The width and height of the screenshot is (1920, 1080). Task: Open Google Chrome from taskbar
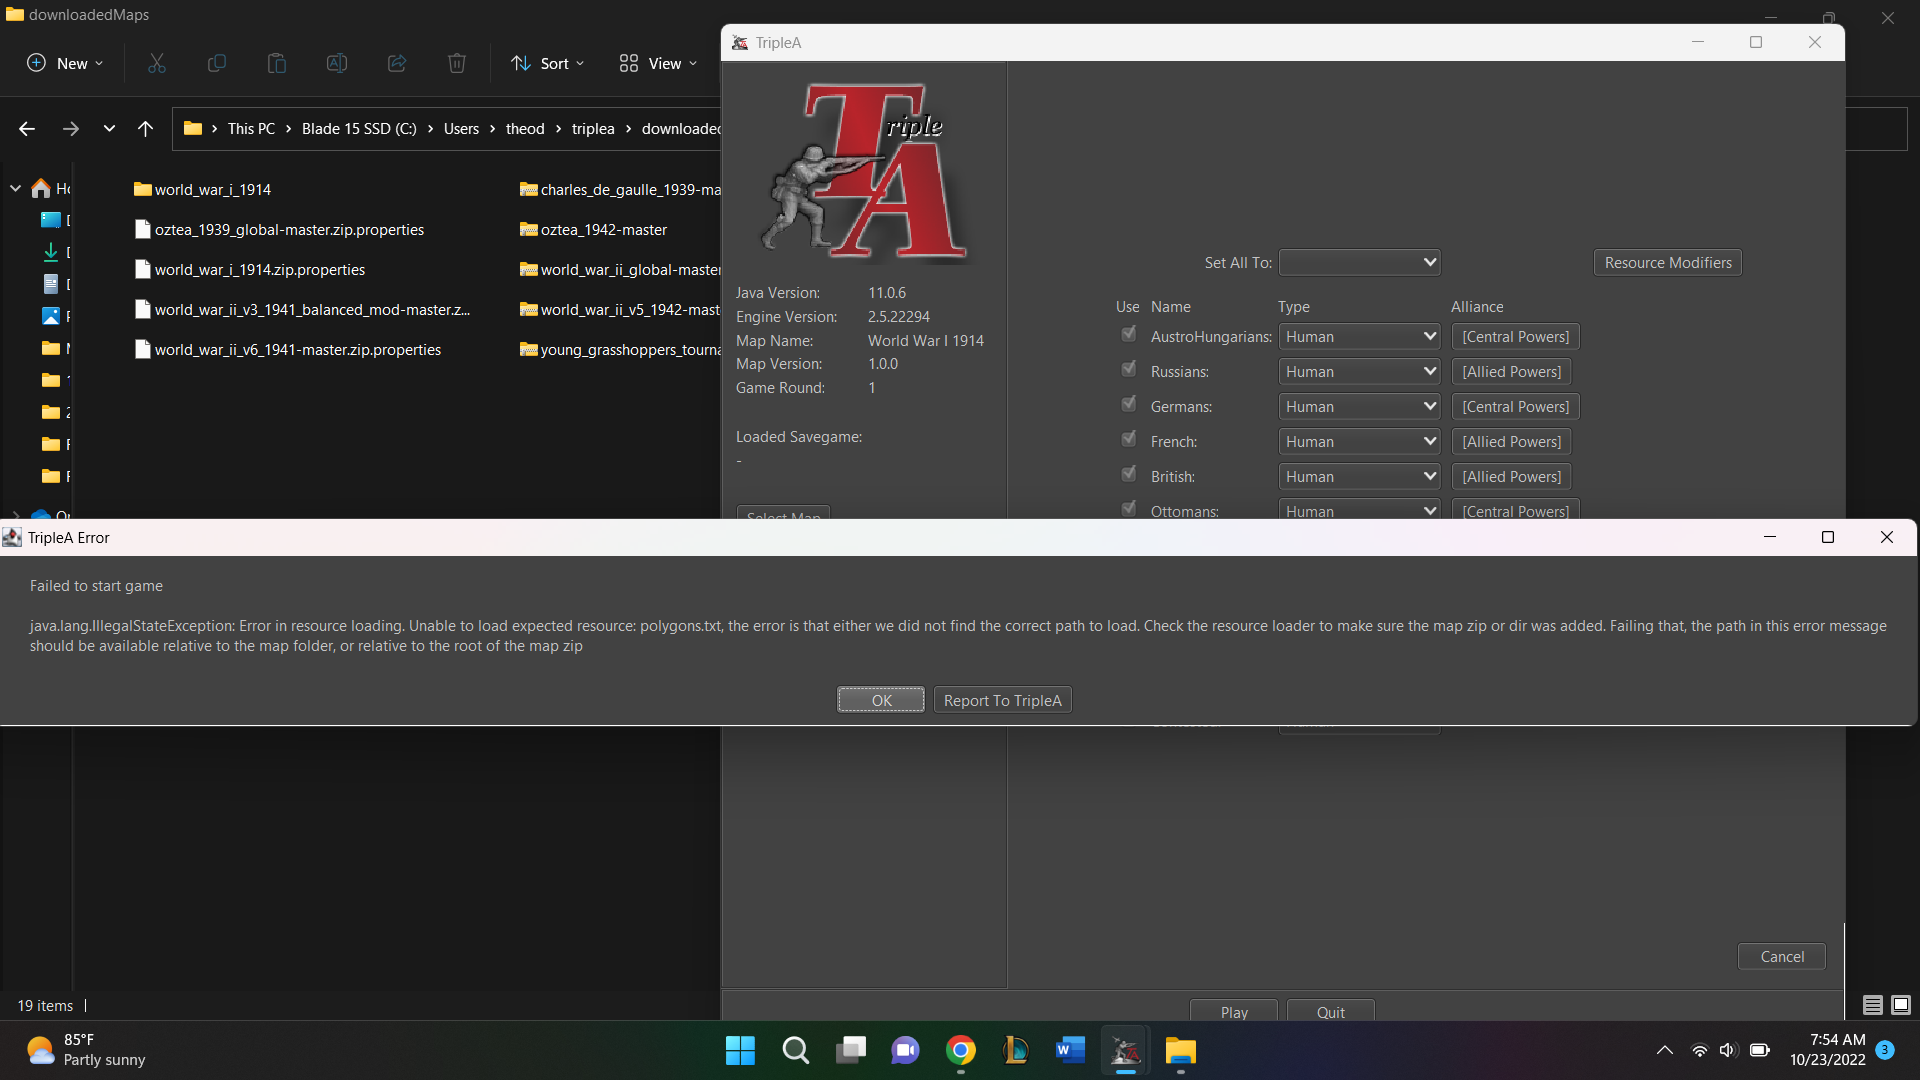[x=961, y=1050]
